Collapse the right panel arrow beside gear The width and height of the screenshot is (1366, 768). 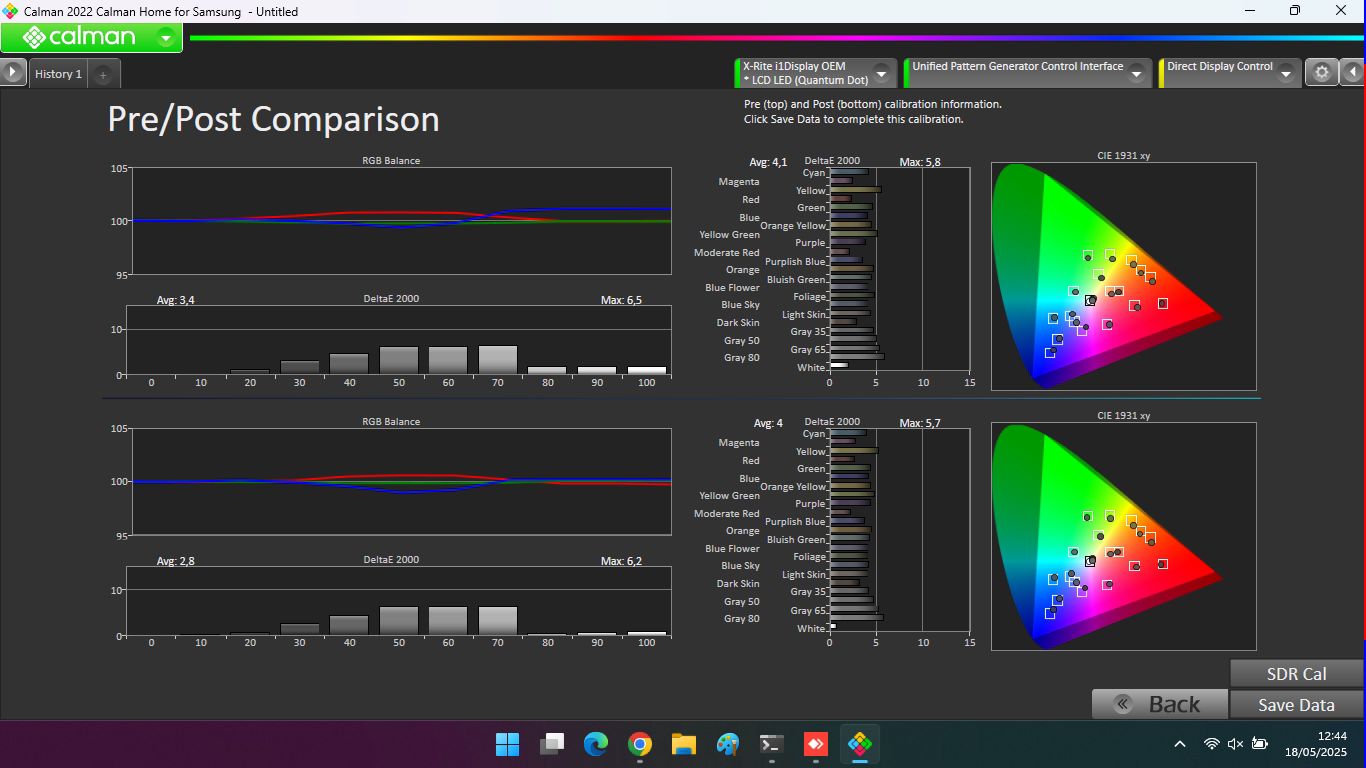[x=1353, y=72]
